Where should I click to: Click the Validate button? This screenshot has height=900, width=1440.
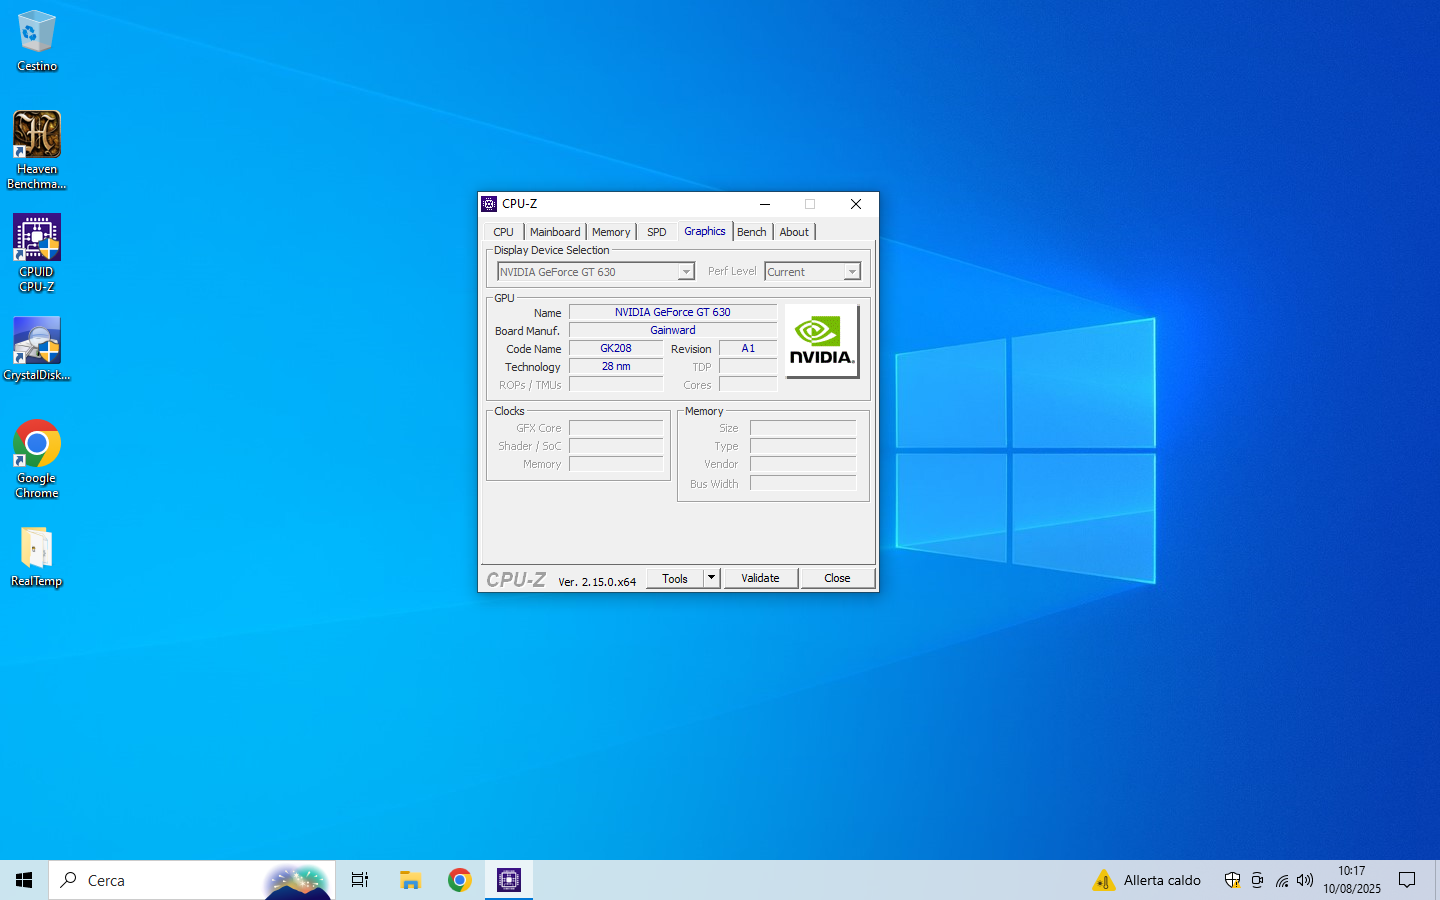[760, 578]
